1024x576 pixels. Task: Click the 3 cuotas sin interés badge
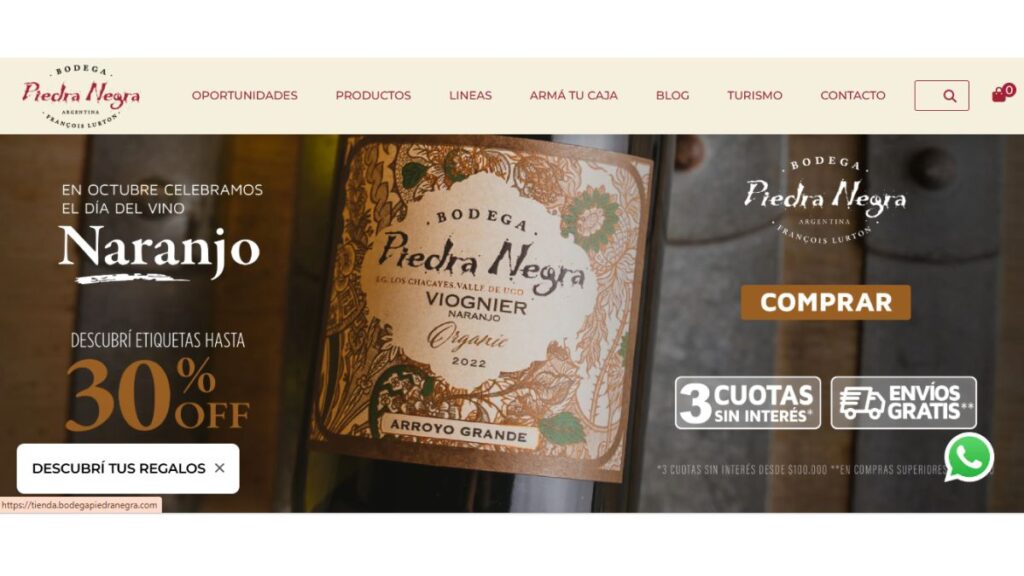[748, 402]
